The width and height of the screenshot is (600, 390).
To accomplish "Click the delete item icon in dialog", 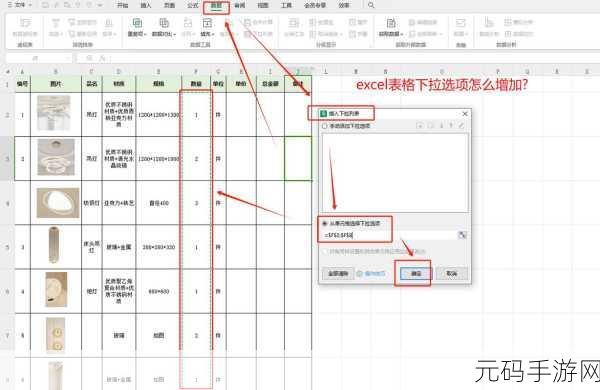I will [430, 126].
